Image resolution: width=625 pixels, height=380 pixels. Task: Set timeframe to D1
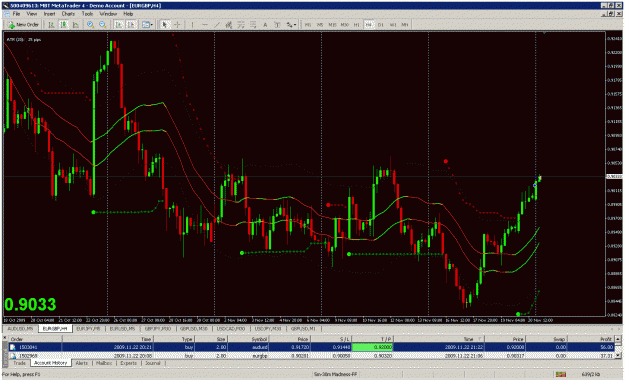(x=381, y=25)
